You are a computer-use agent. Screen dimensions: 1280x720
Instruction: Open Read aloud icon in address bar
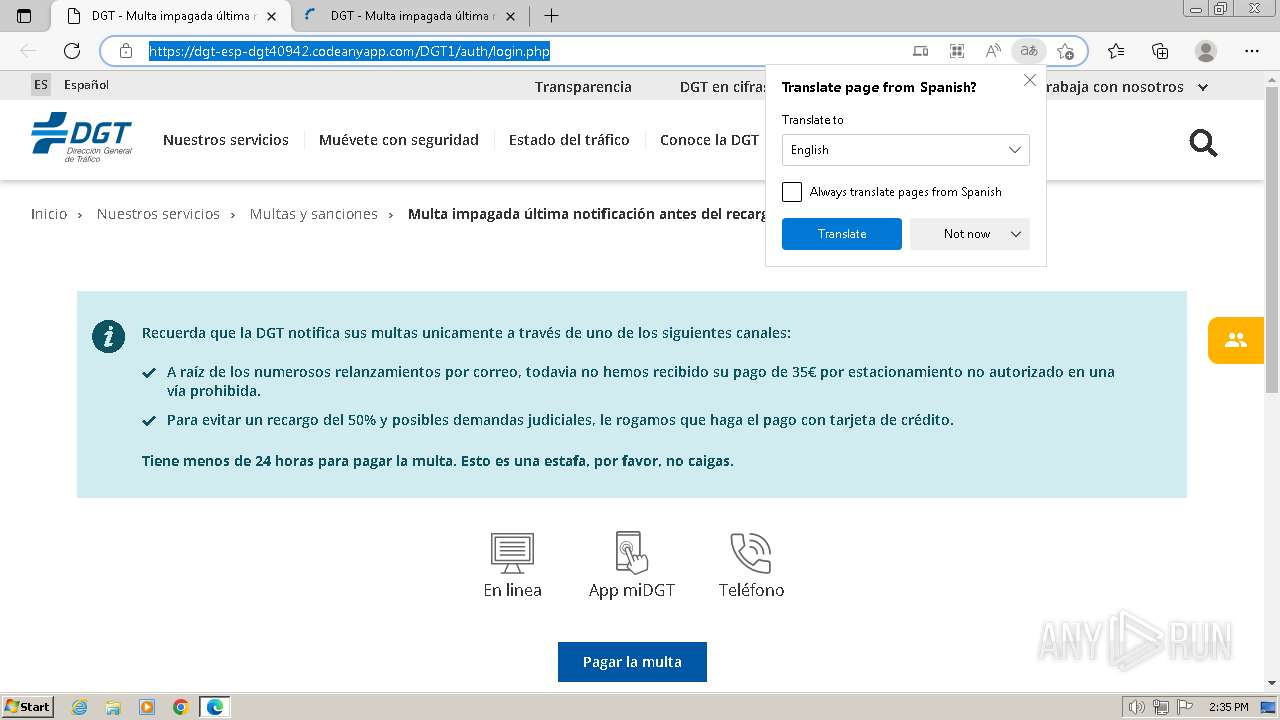(x=993, y=51)
